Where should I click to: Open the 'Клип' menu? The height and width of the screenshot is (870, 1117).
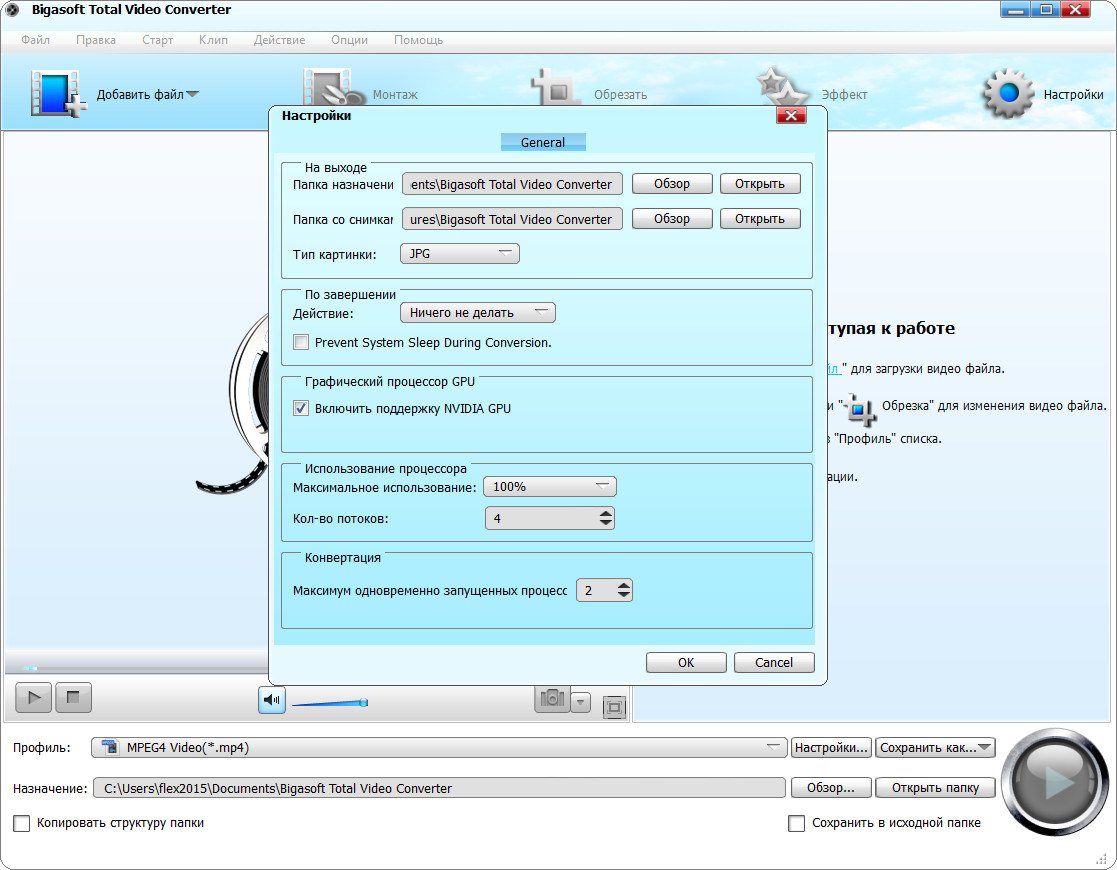[212, 40]
